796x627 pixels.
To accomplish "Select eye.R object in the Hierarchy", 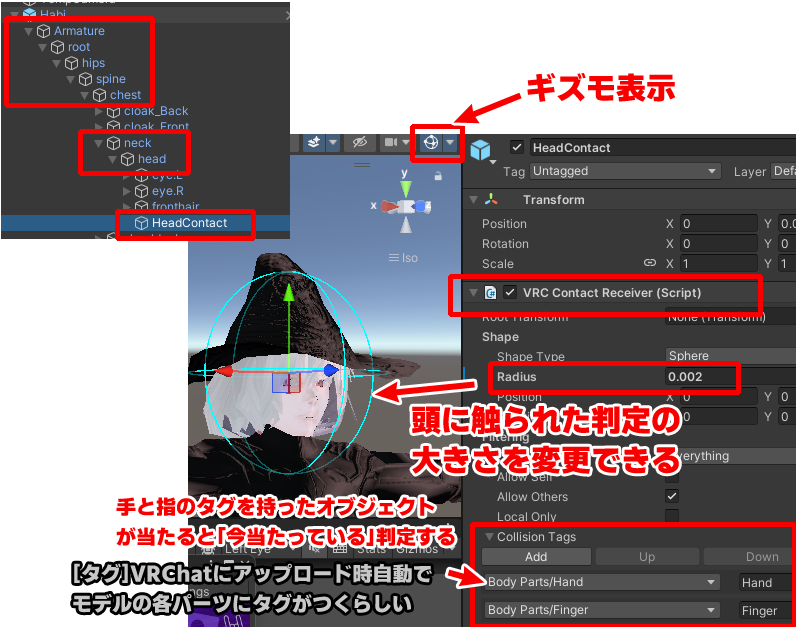I will (x=168, y=191).
